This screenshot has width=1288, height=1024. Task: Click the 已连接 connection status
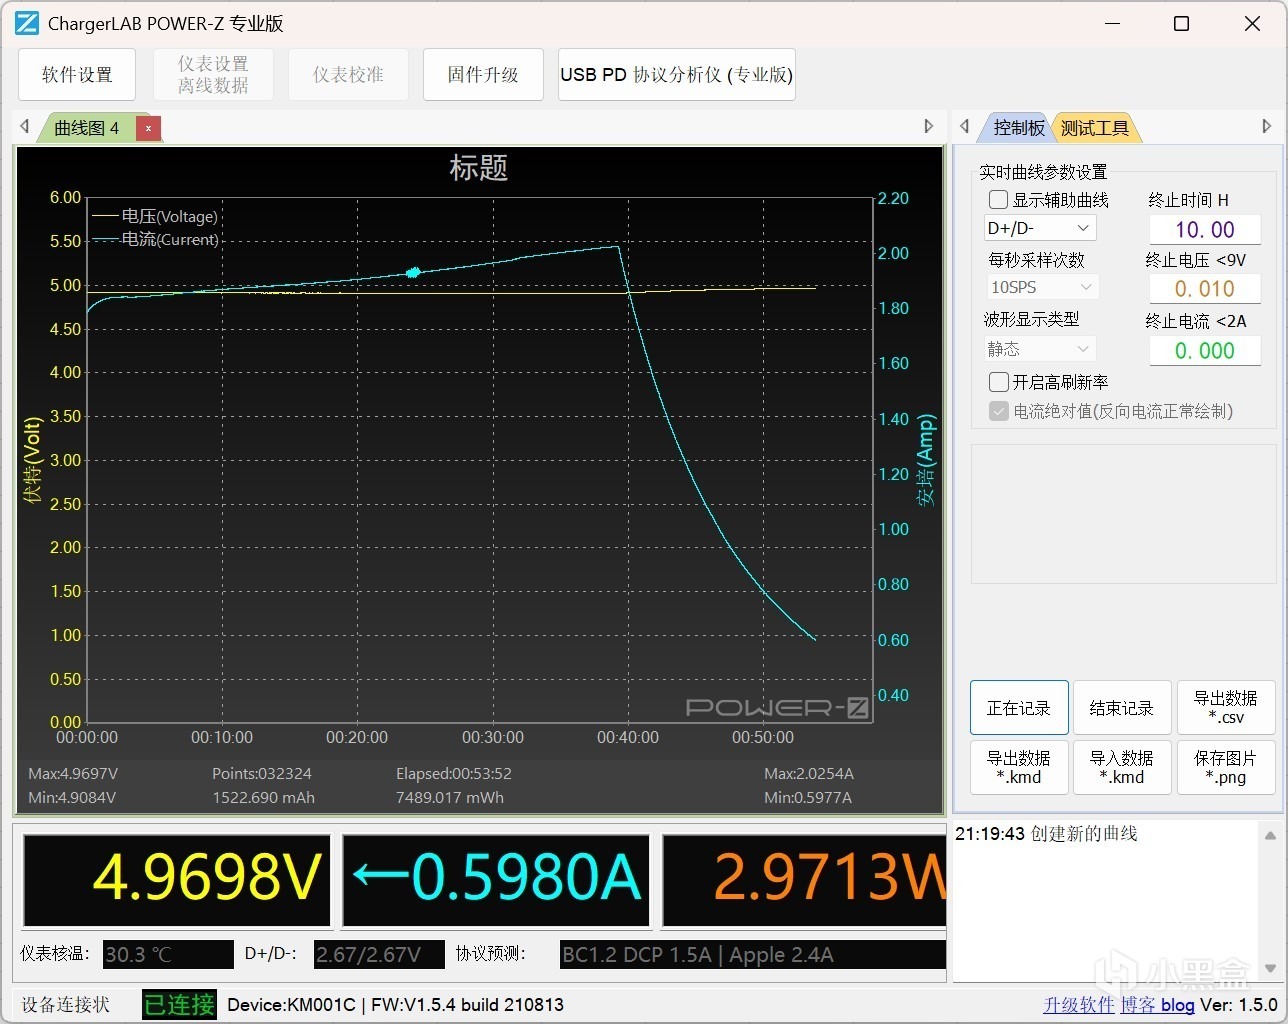click(179, 1004)
